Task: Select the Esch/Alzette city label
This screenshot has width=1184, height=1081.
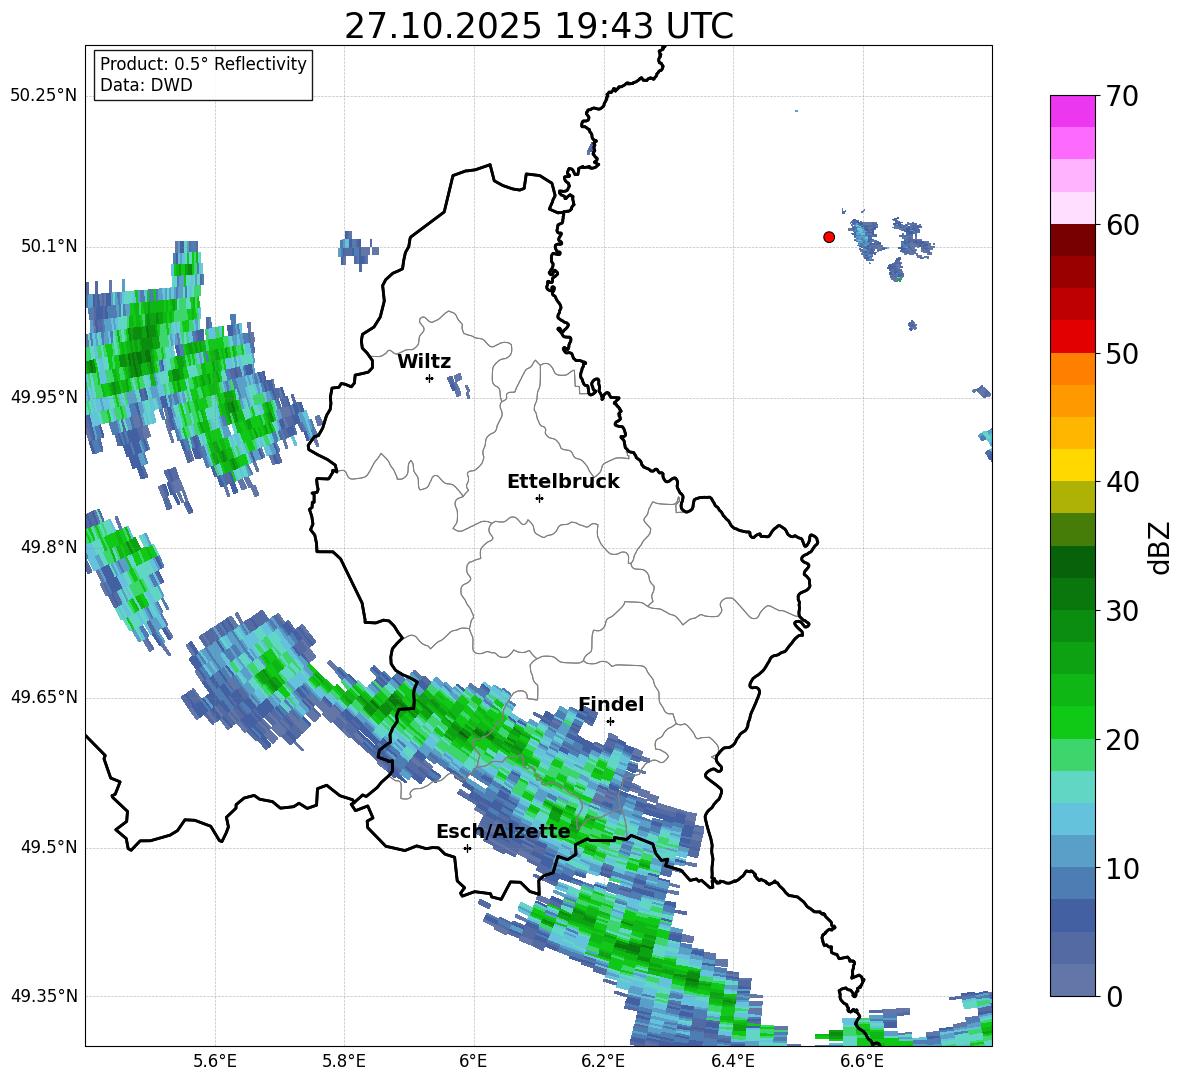Action: (503, 832)
